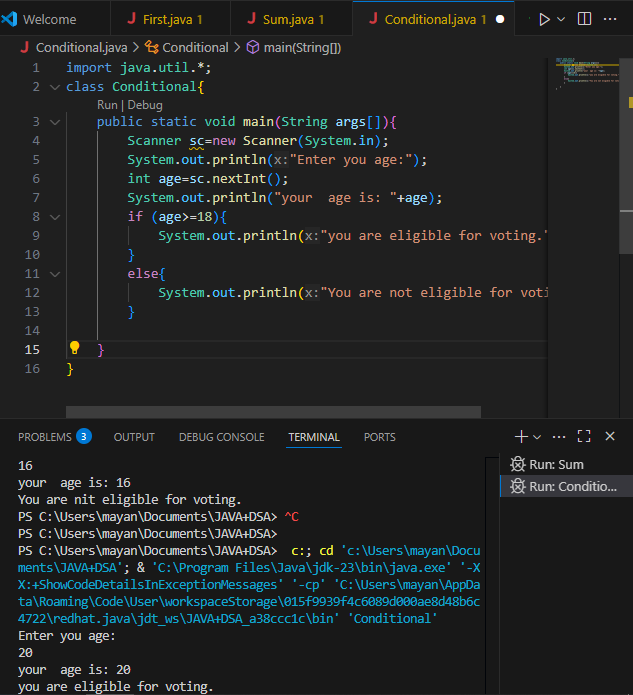The height and width of the screenshot is (695, 633).
Task: Select the Run: Conditio... terminal
Action: 567,486
